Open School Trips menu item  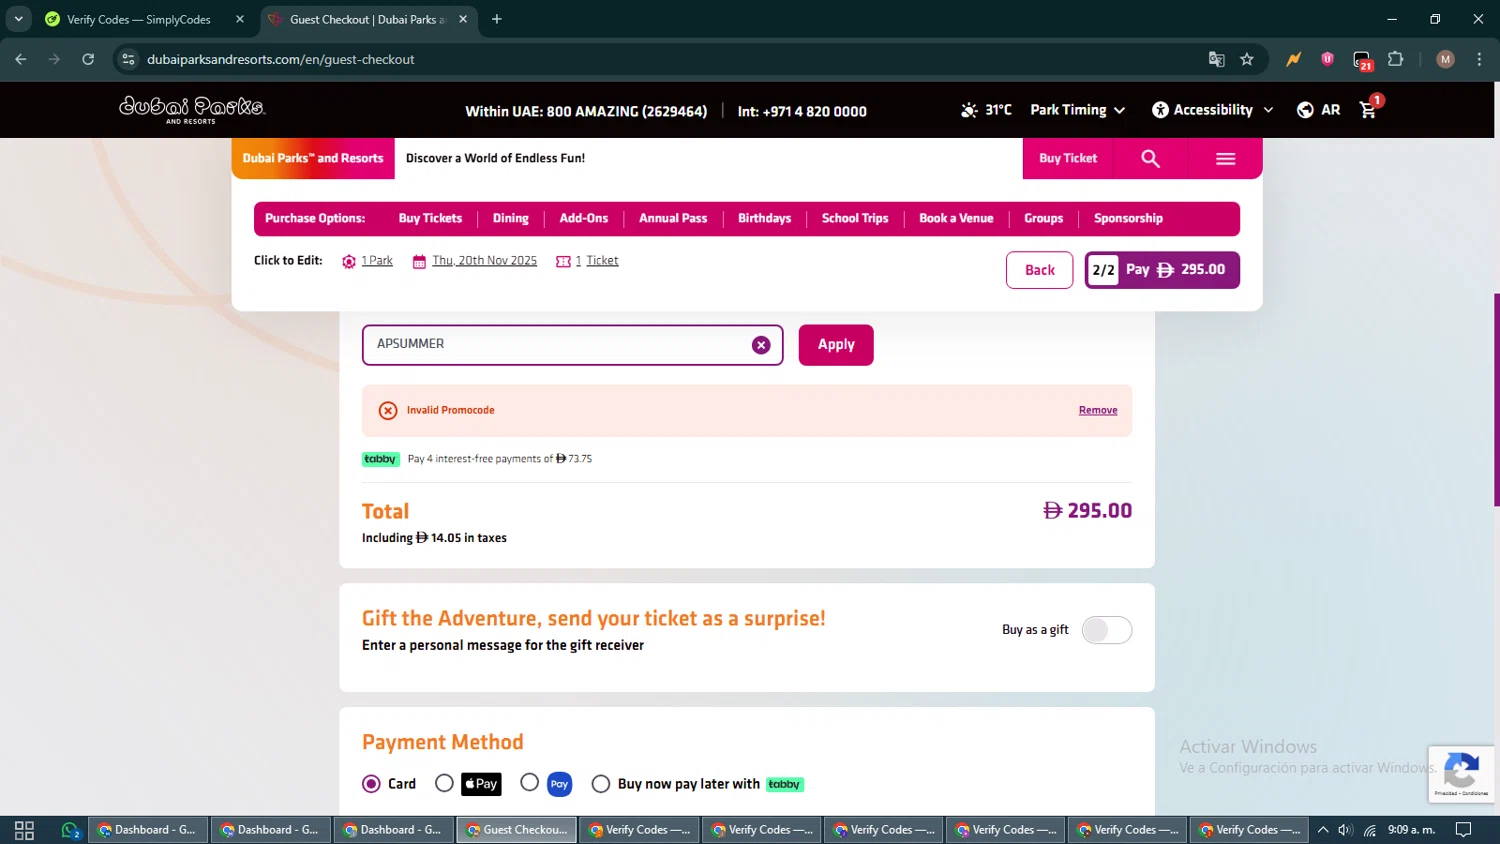[x=855, y=218]
